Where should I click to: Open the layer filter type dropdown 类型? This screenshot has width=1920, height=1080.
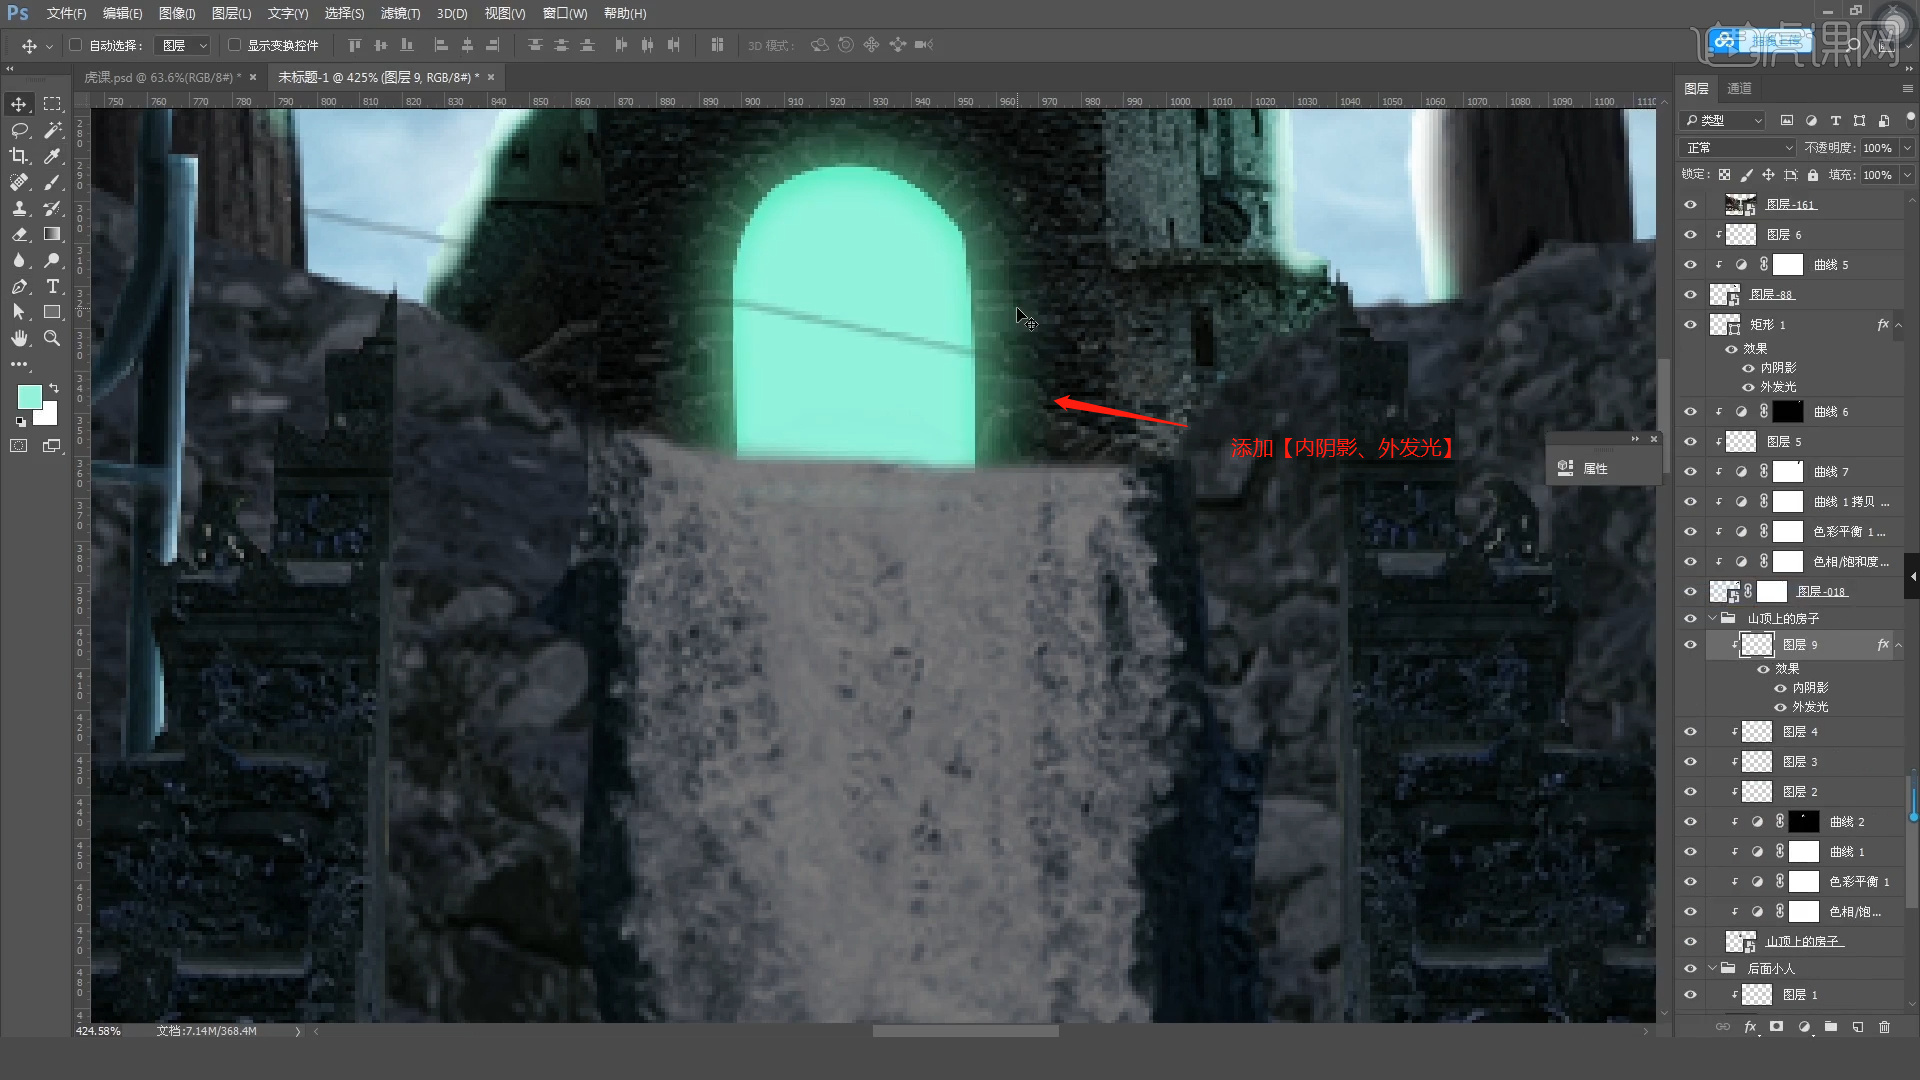[1723, 120]
